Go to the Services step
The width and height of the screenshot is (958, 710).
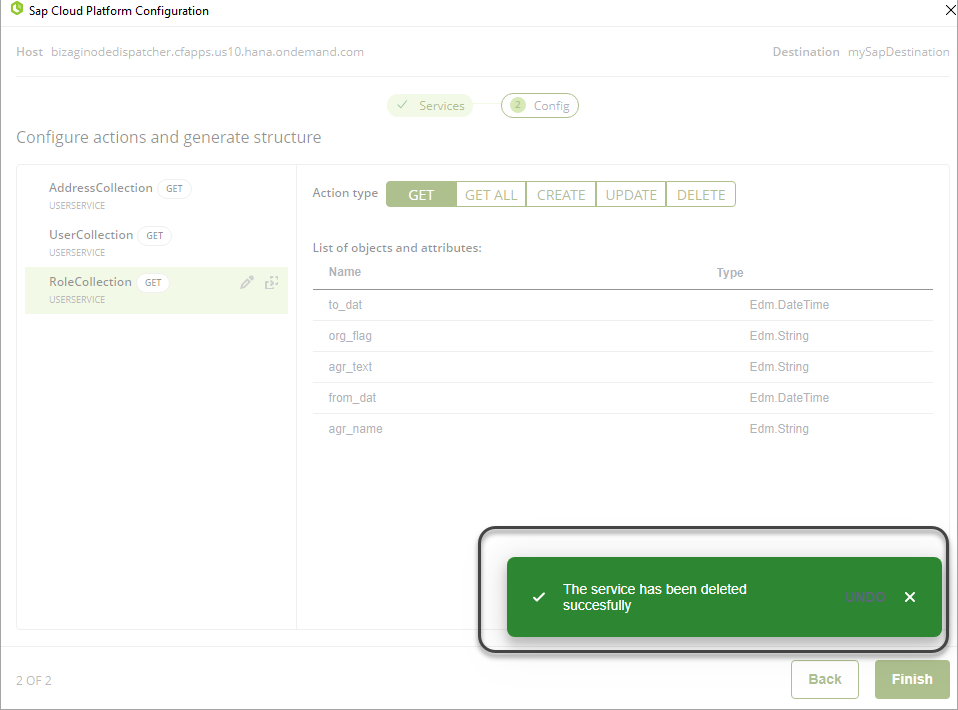tap(430, 106)
